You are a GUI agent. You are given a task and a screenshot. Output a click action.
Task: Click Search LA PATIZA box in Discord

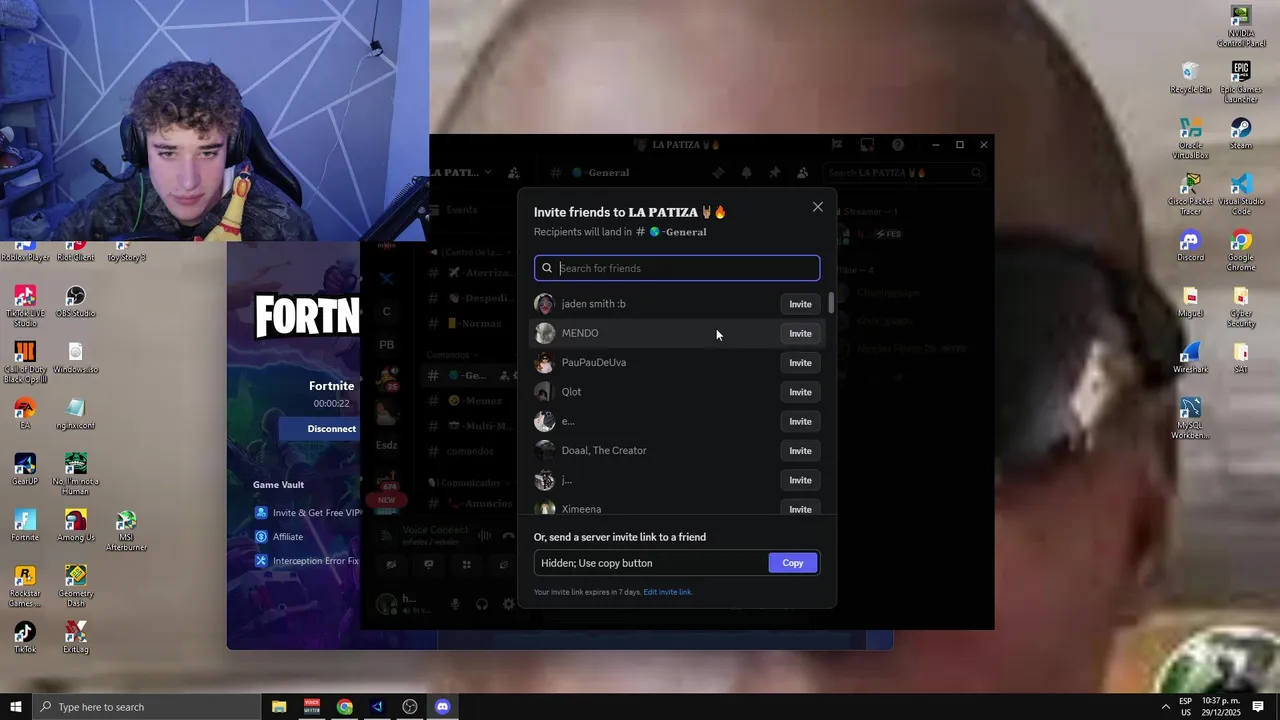pyautogui.click(x=905, y=173)
